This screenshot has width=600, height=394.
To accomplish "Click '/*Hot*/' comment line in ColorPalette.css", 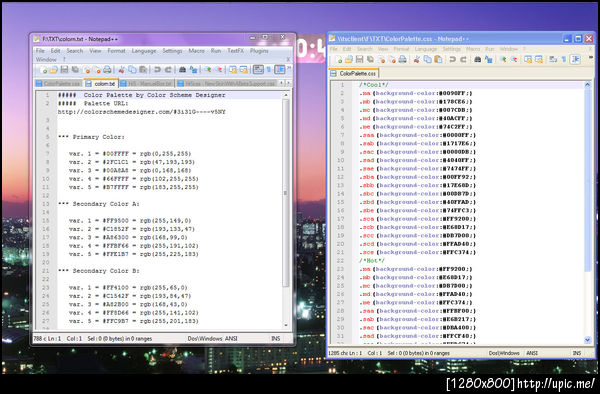I will tap(372, 260).
